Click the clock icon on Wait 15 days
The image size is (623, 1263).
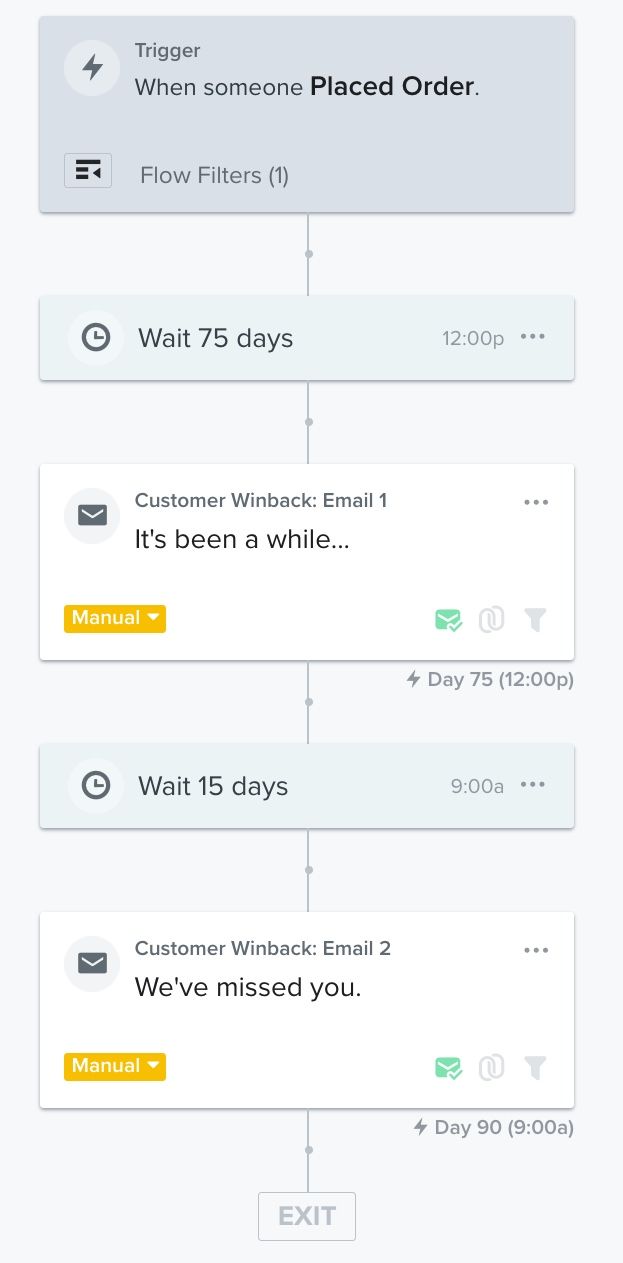[x=96, y=786]
